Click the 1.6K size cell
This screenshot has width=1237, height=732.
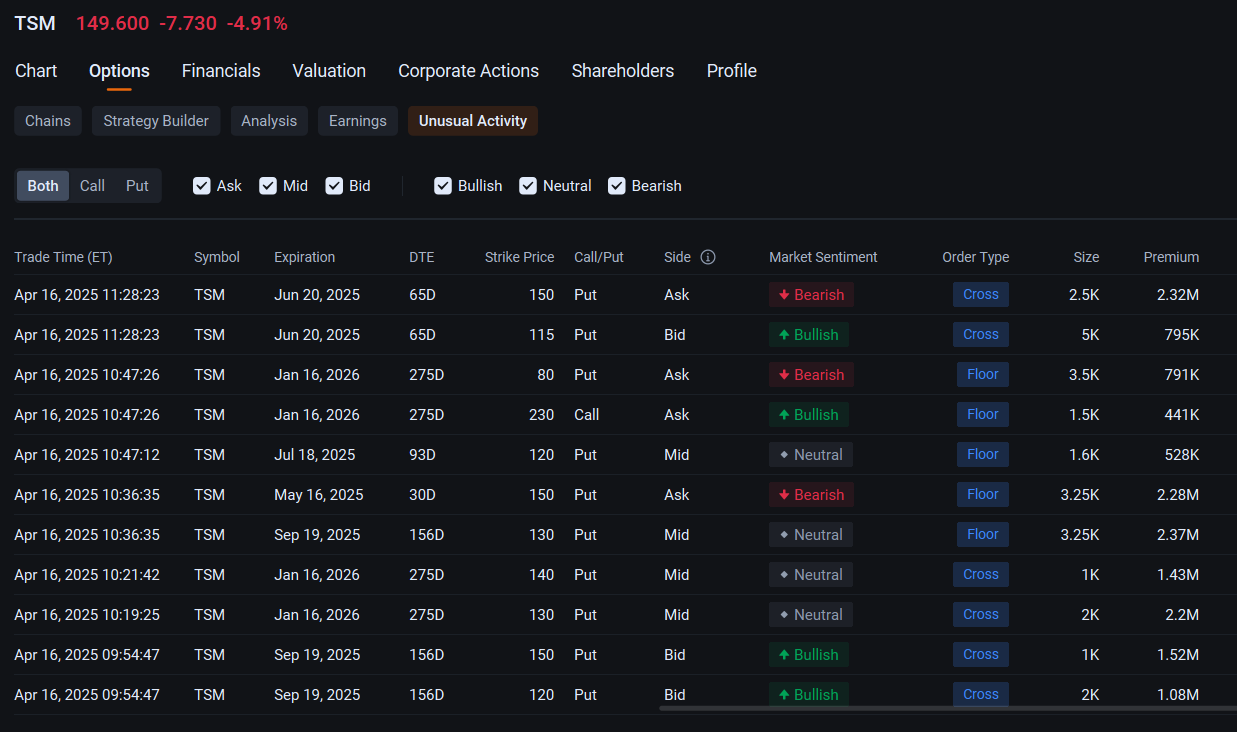(x=1084, y=455)
